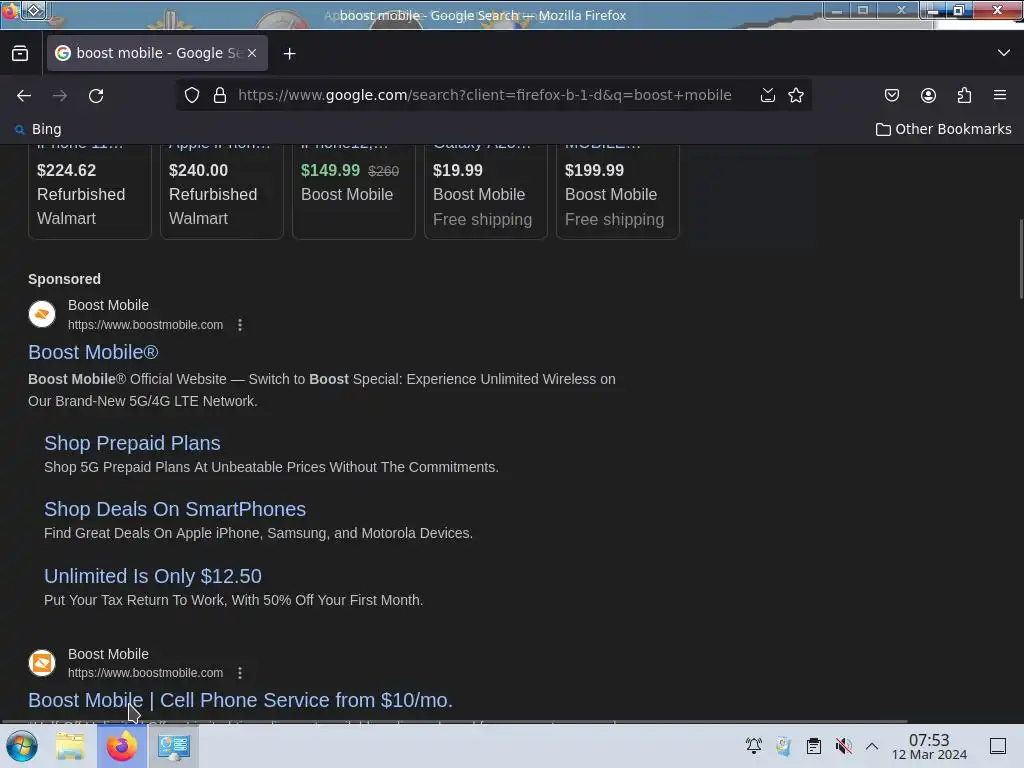Open the $199.99 Boost Mobile product card
1024x768 pixels.
coord(618,191)
